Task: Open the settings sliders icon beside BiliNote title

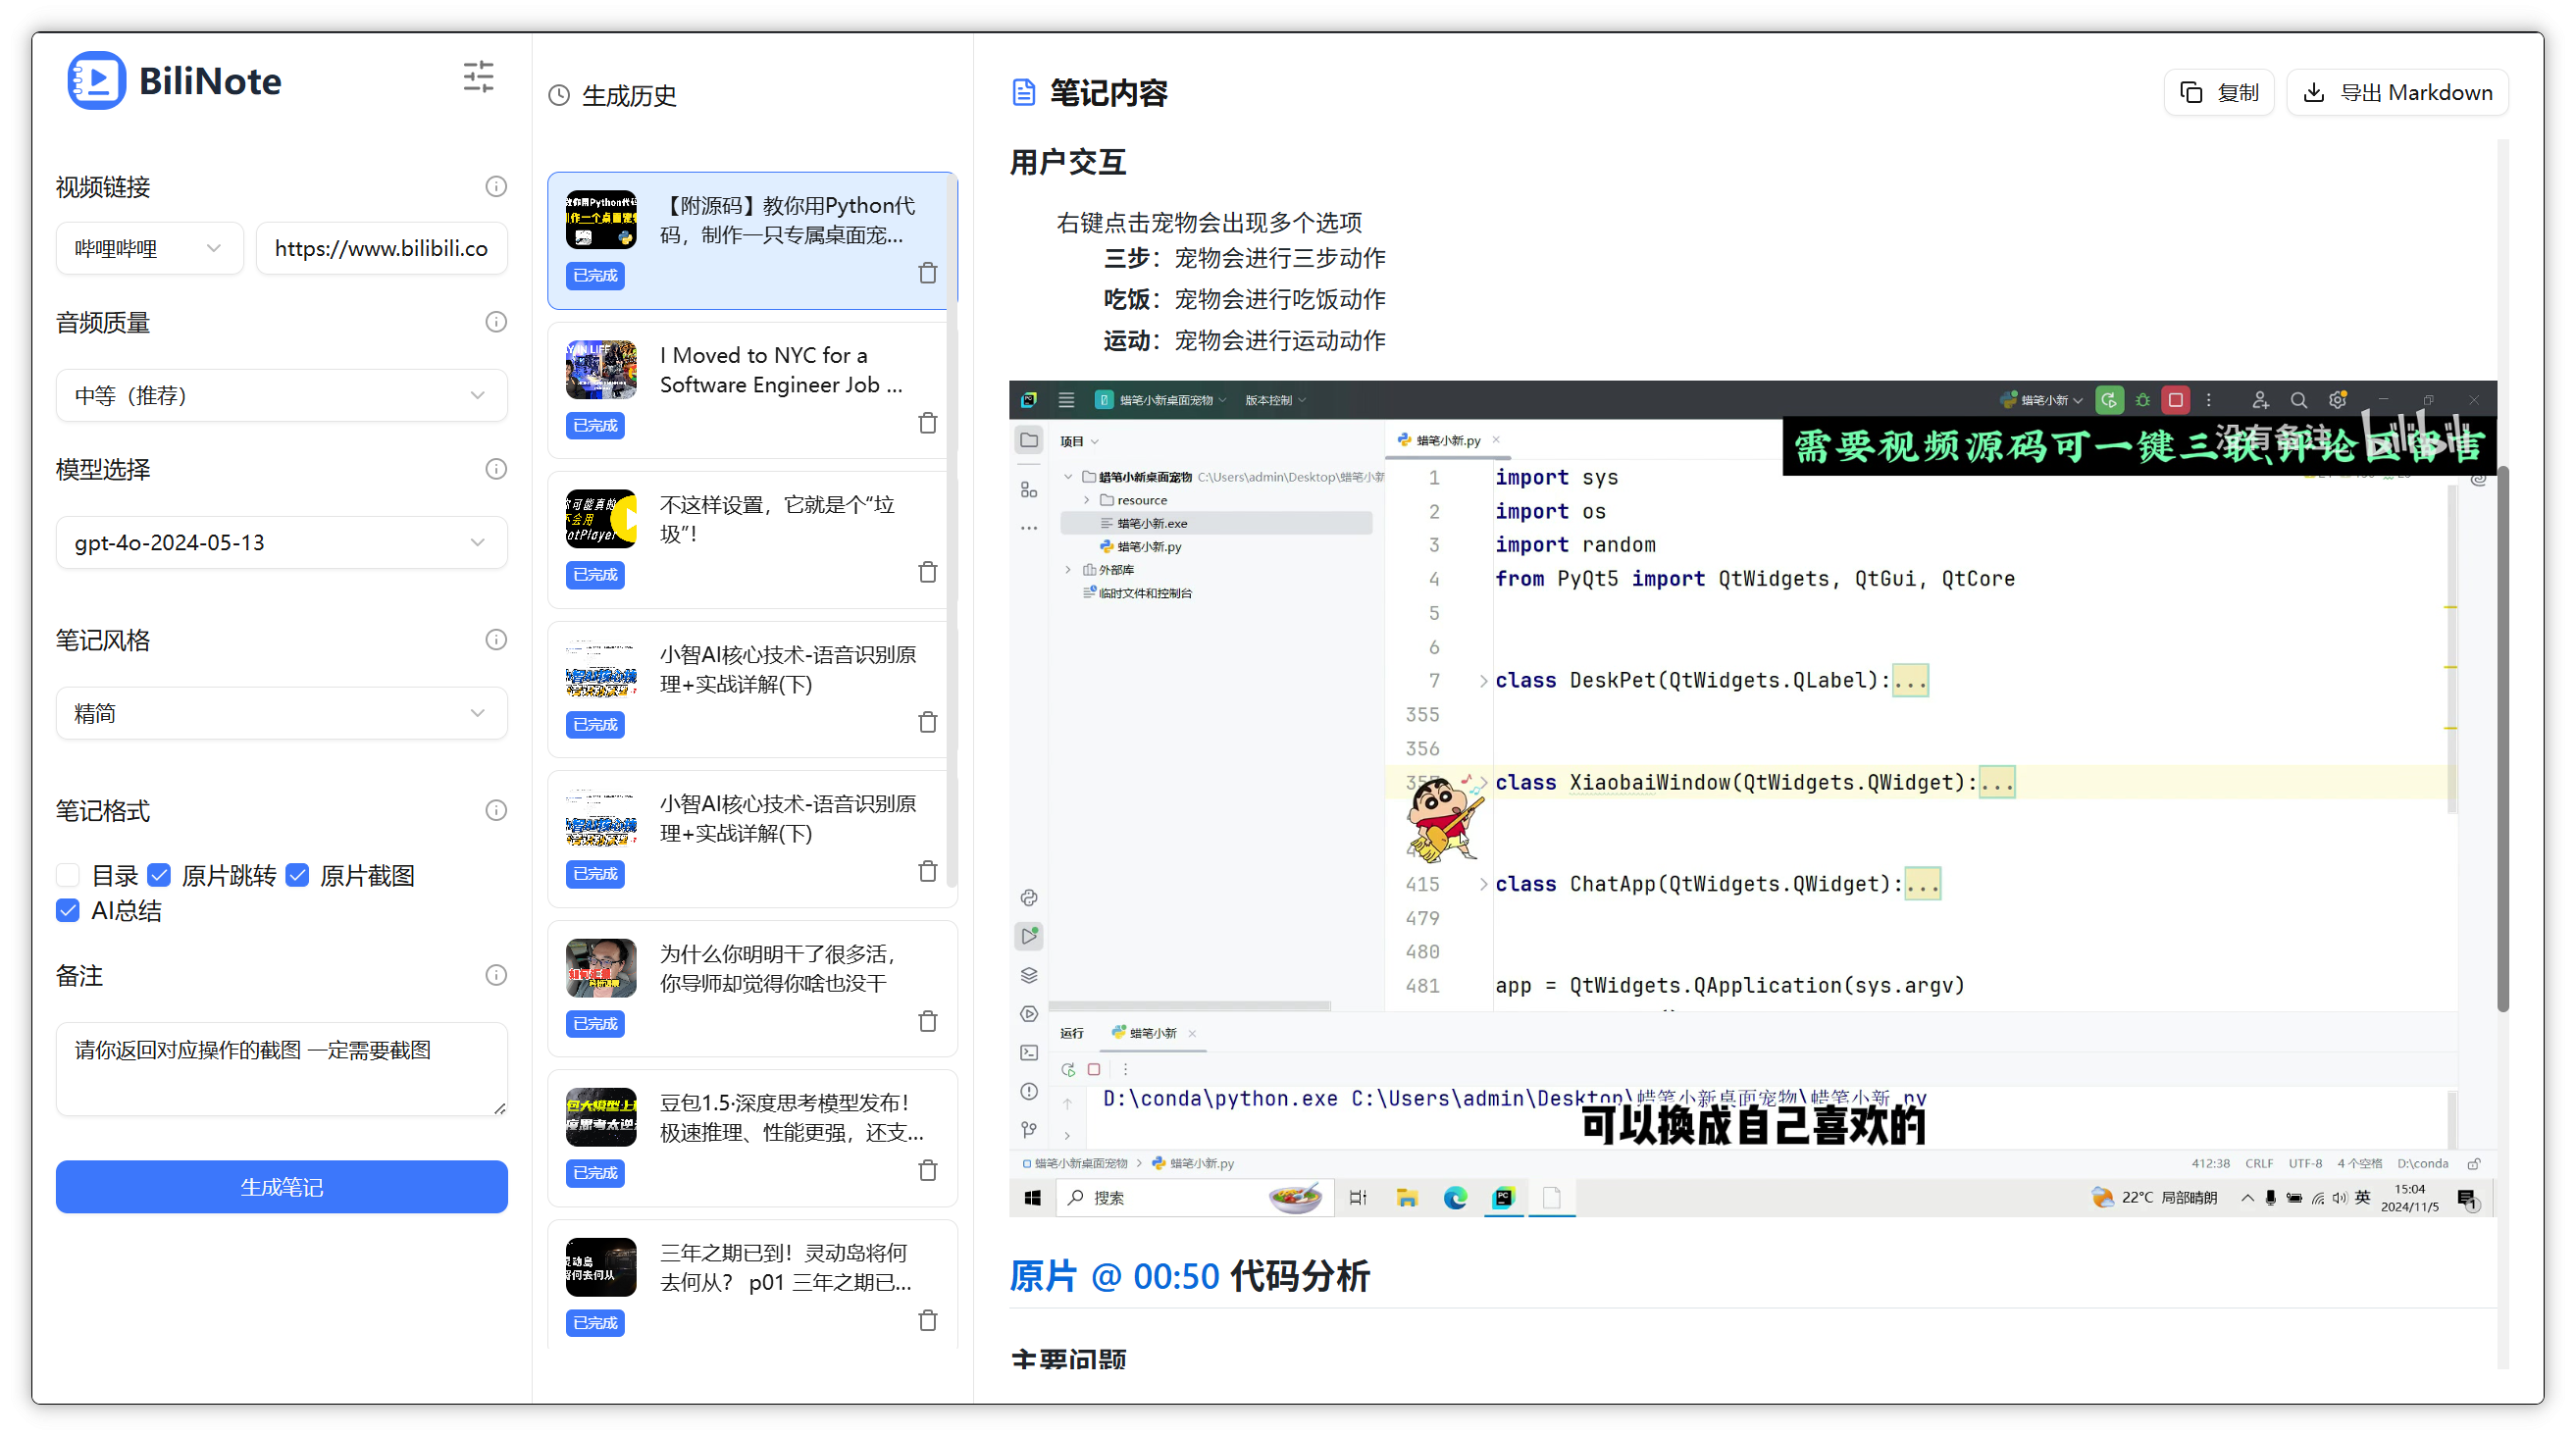Action: [x=478, y=76]
